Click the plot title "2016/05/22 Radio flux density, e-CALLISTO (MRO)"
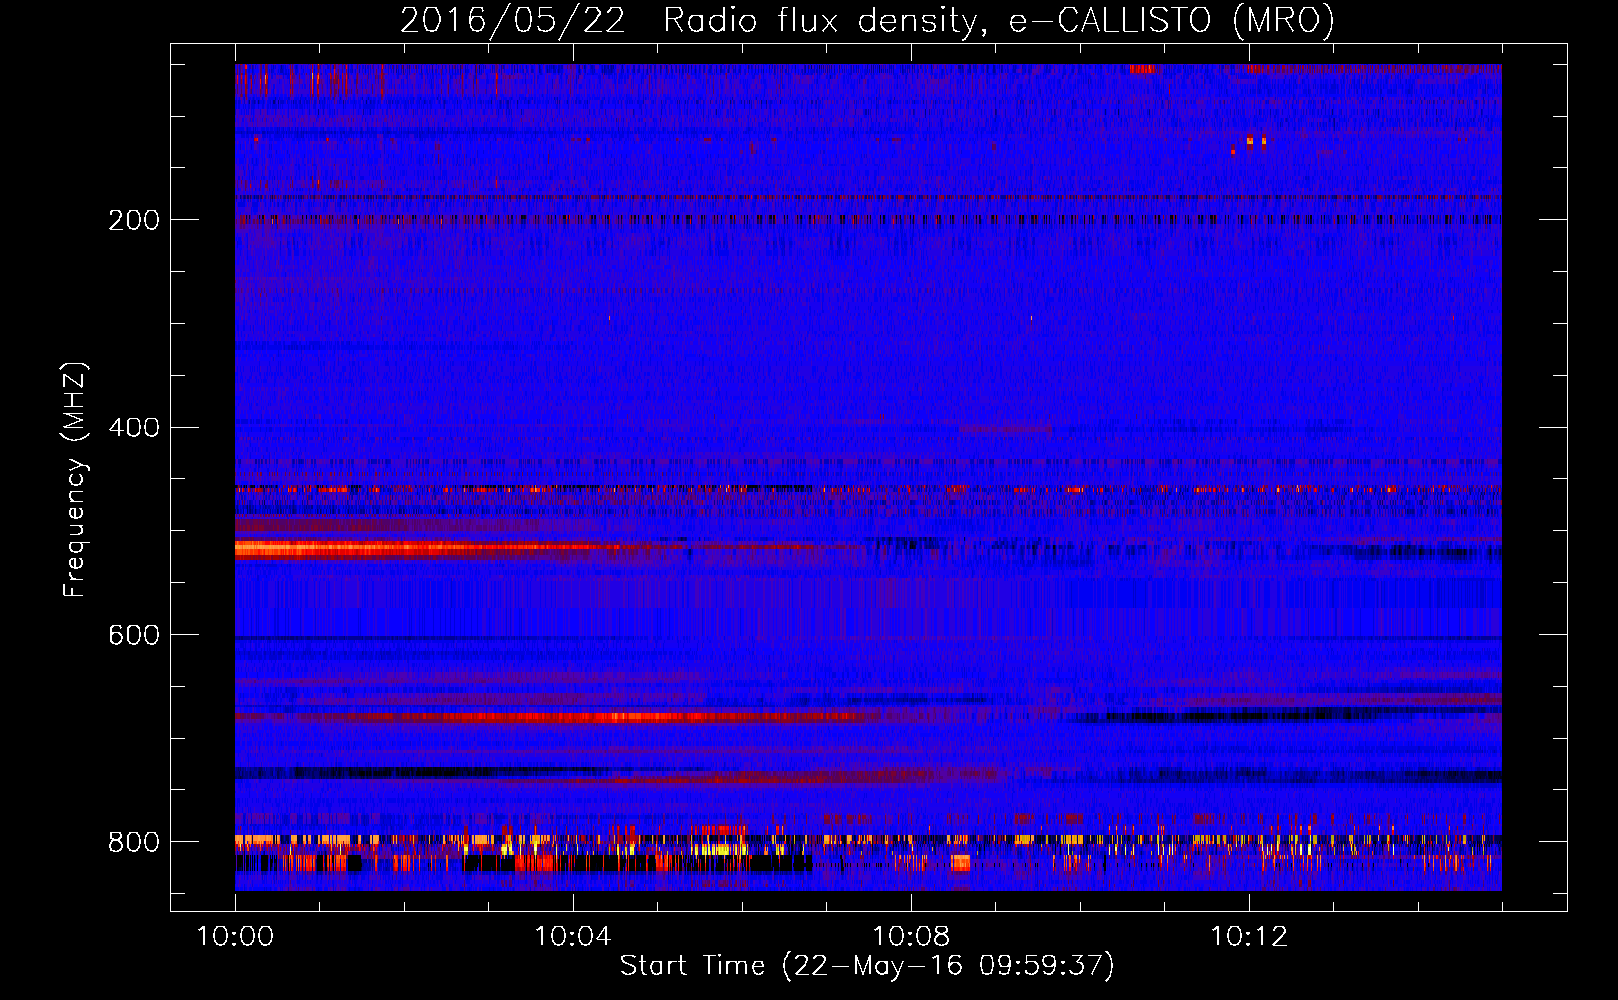 (867, 20)
